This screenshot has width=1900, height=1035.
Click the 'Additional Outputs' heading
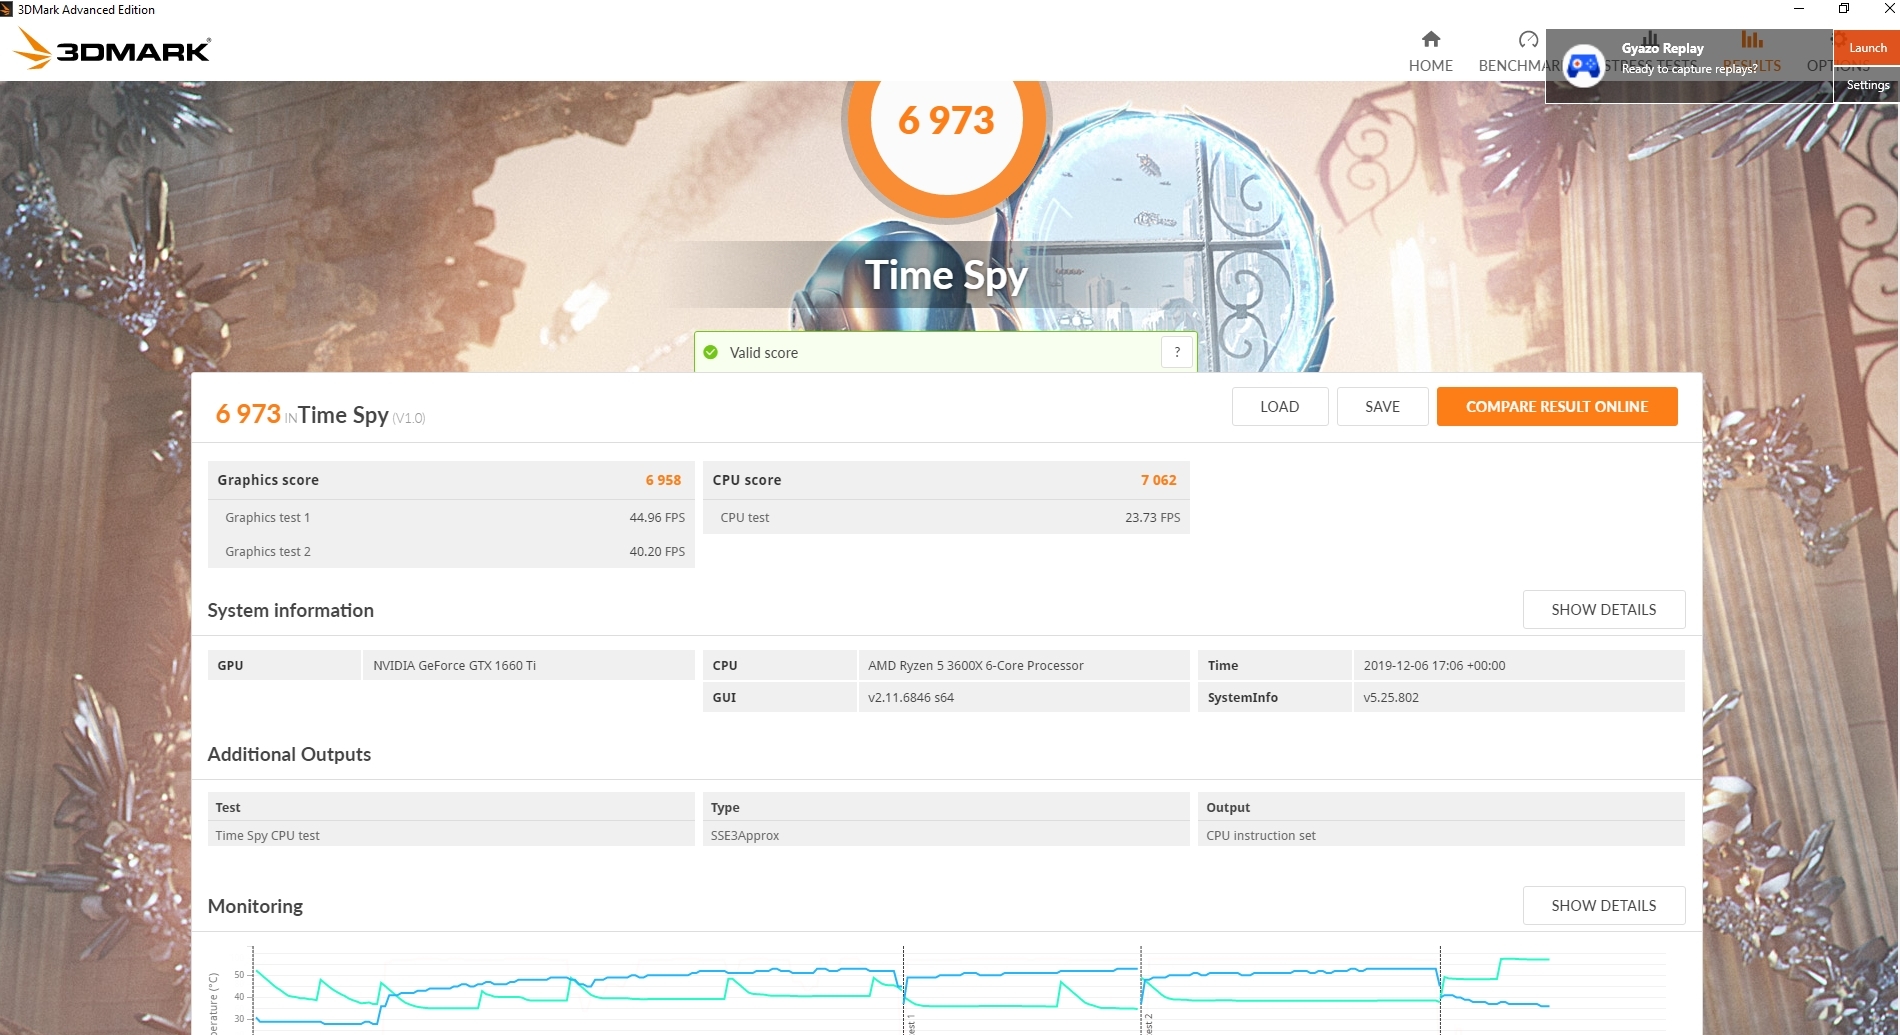point(289,754)
